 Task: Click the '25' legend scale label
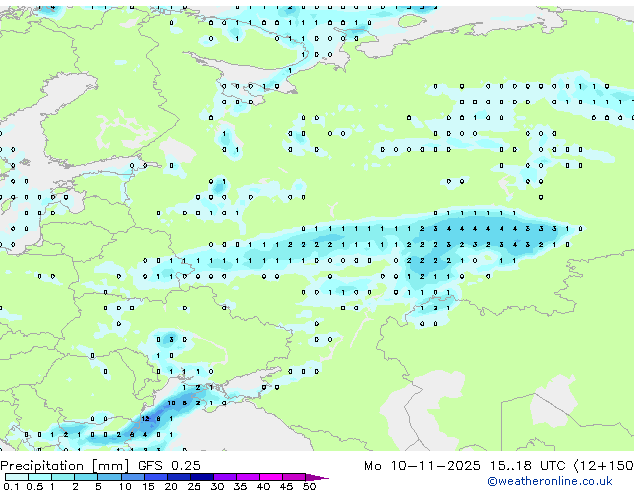tap(194, 486)
